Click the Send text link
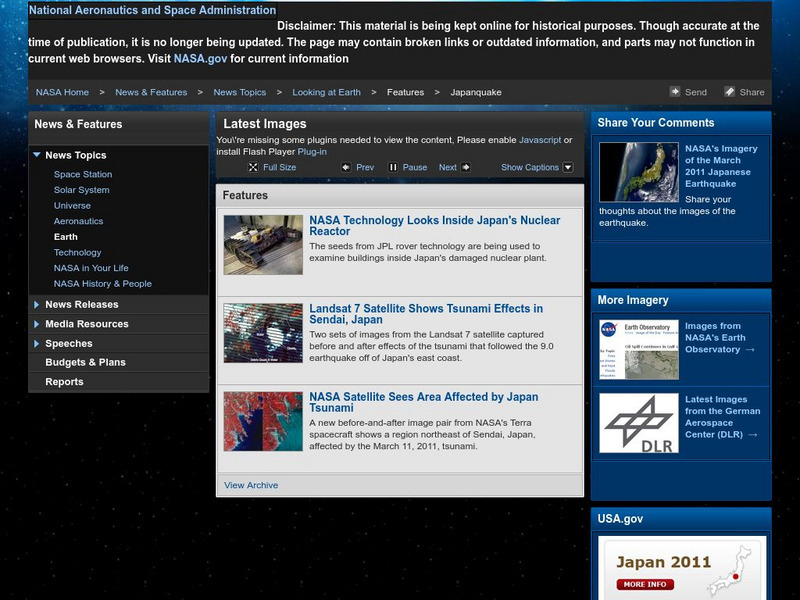 coord(696,92)
